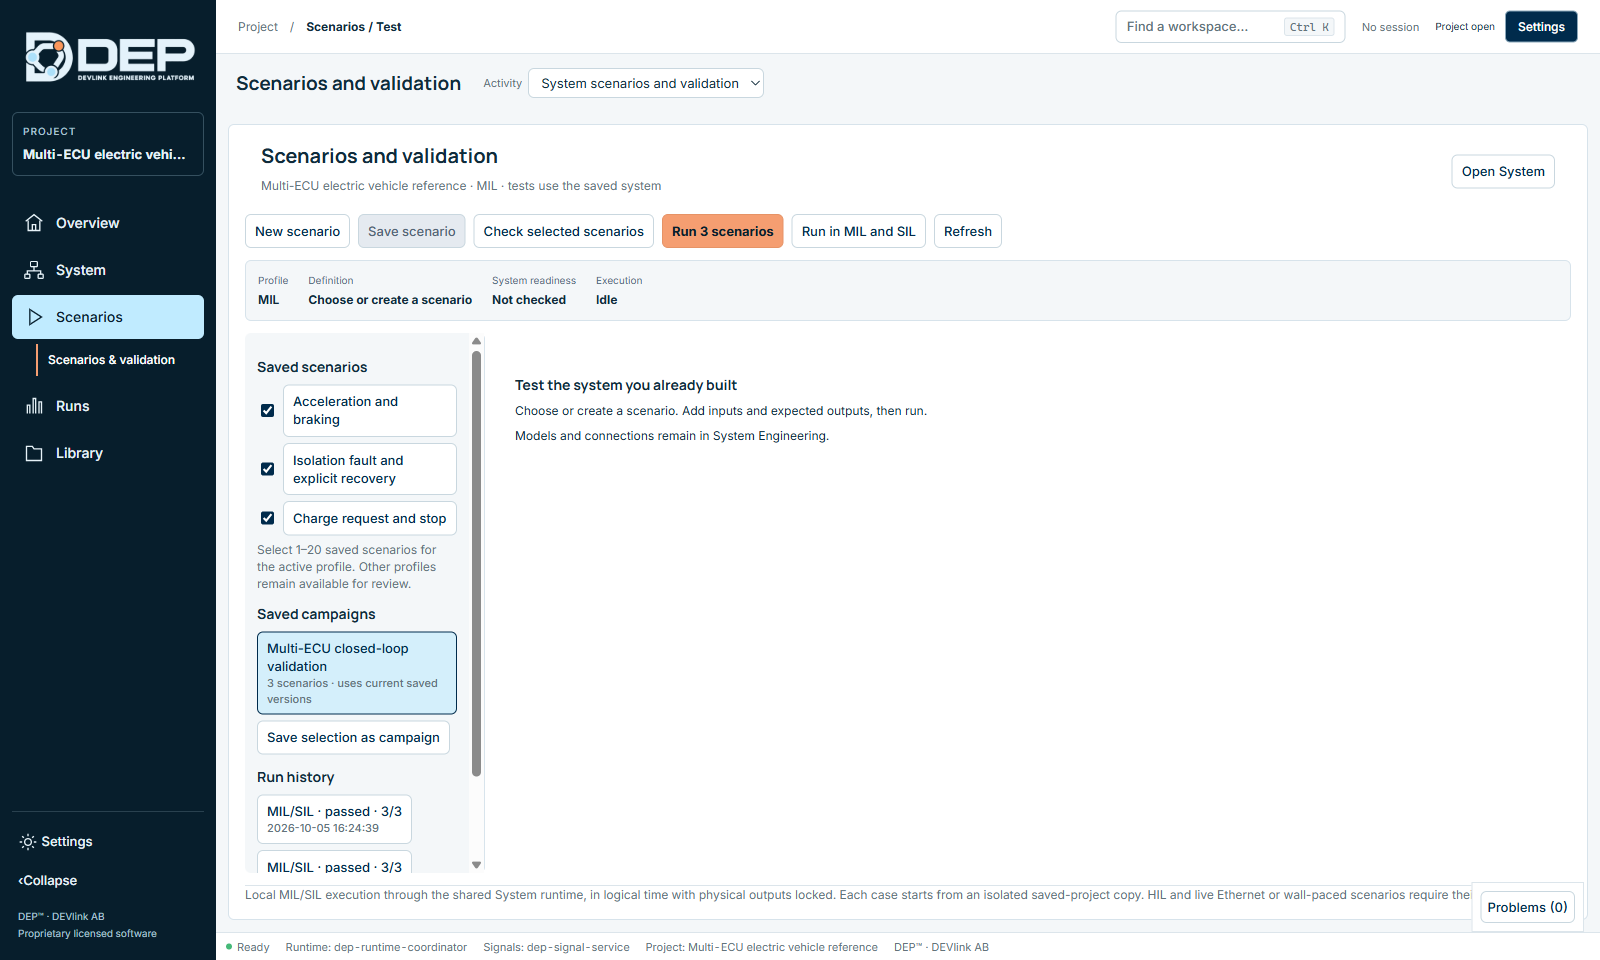
Task: Click the Refresh button
Action: click(968, 231)
